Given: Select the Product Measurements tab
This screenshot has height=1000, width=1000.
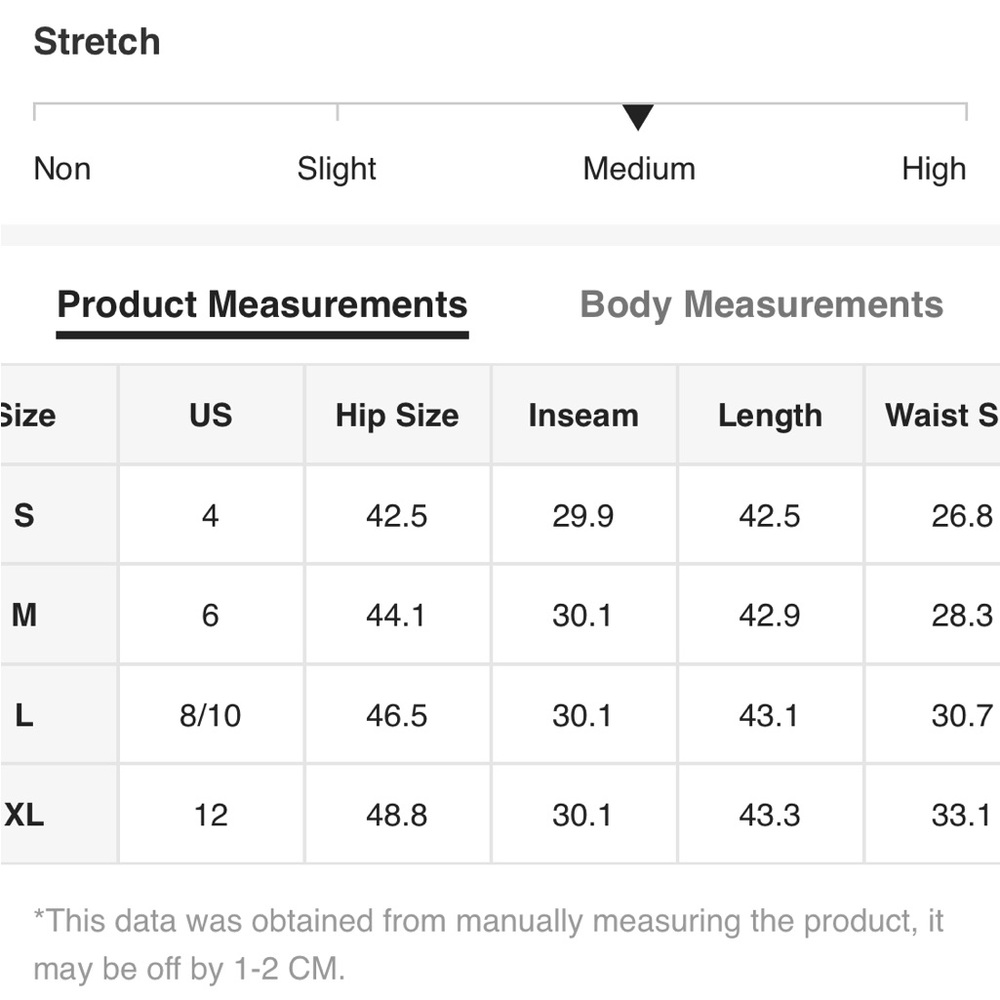Looking at the screenshot, I should tap(262, 305).
